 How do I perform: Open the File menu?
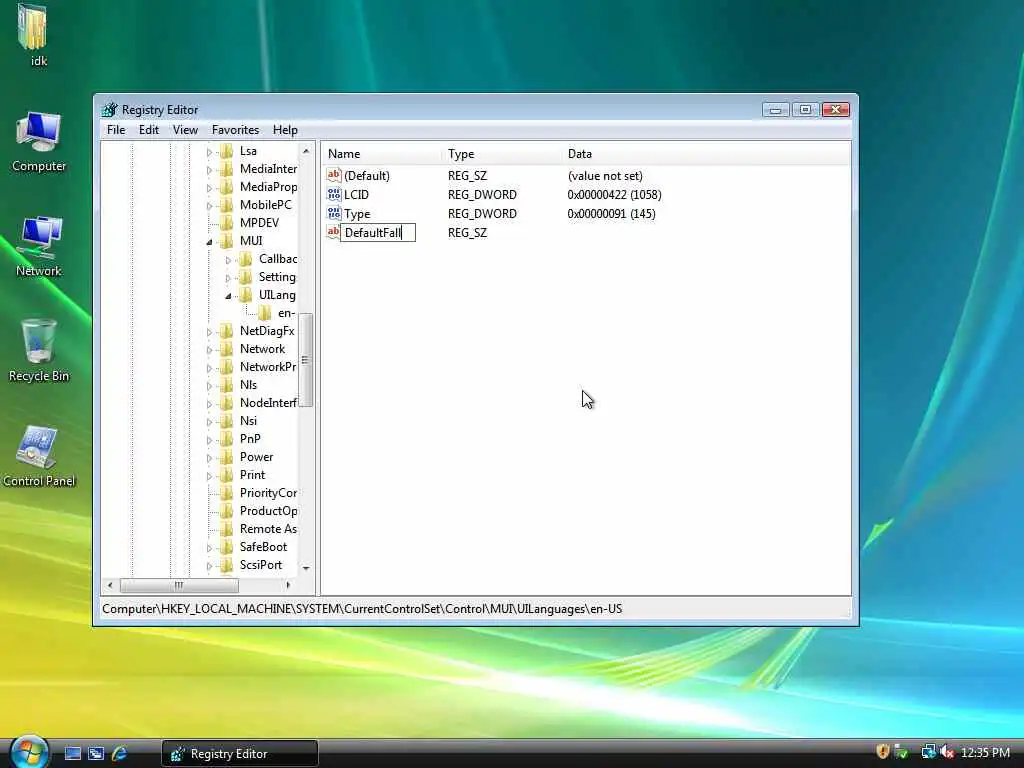116,130
